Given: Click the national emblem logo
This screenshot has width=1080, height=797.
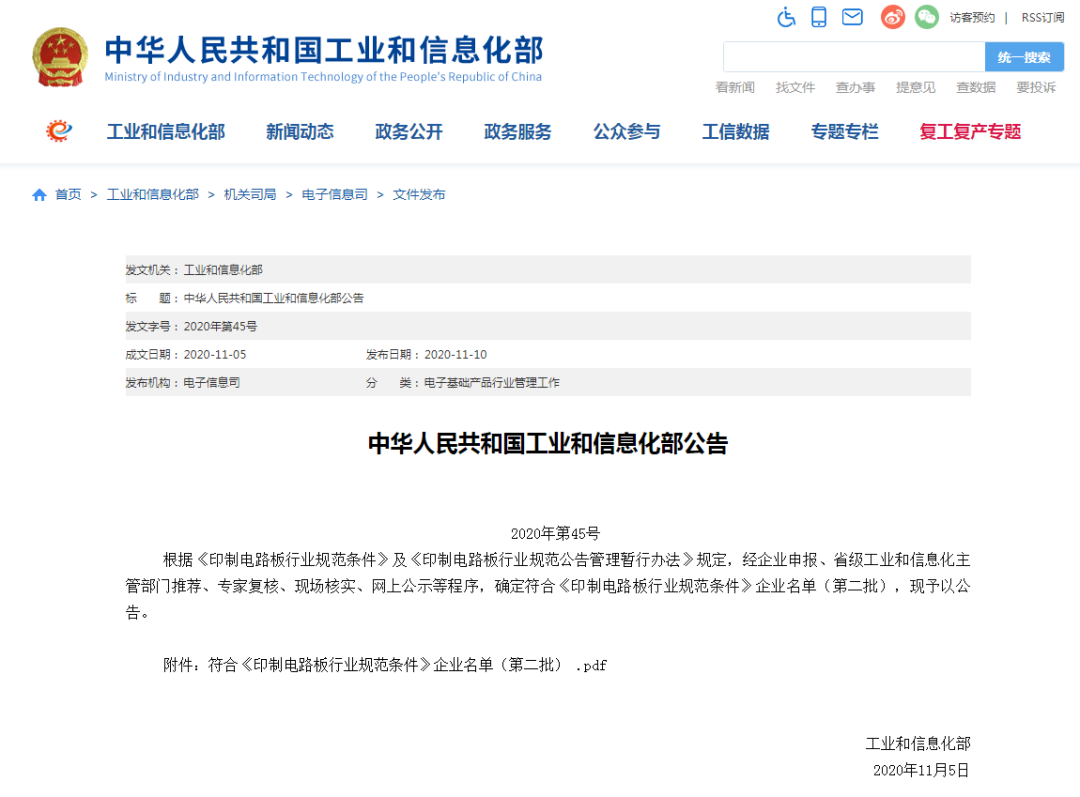Looking at the screenshot, I should [60, 57].
